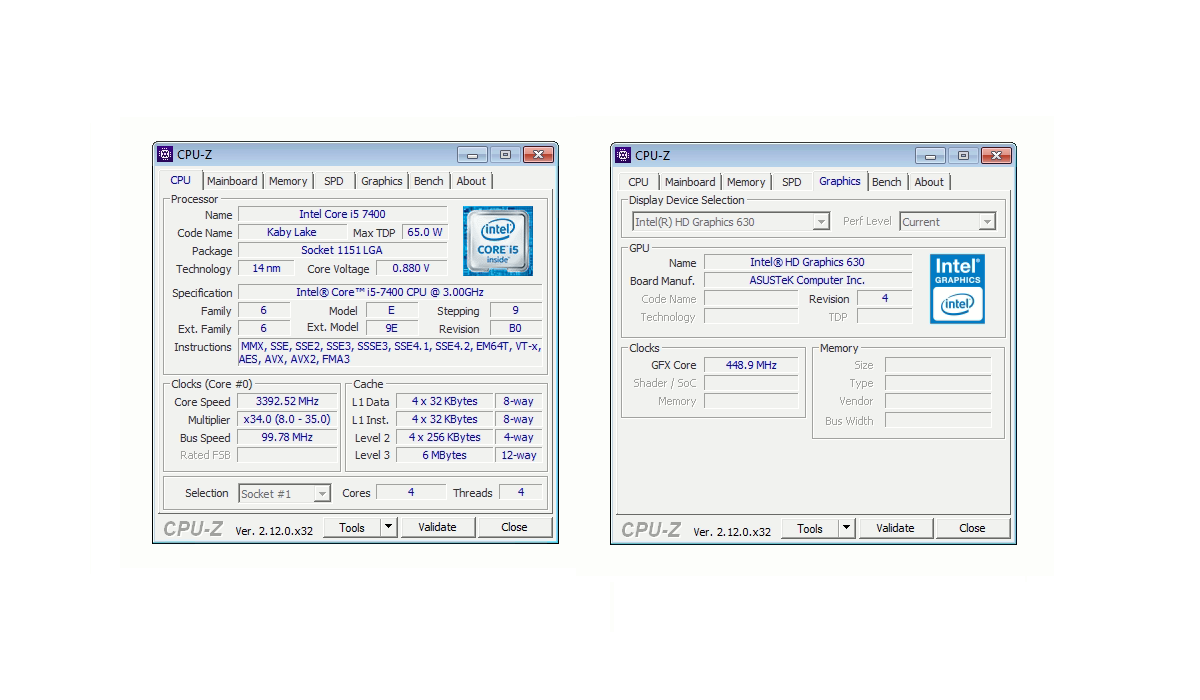Viewport: 1200px width, 700px height.
Task: Close right CPU-Z window via title bar X
Action: click(x=996, y=156)
